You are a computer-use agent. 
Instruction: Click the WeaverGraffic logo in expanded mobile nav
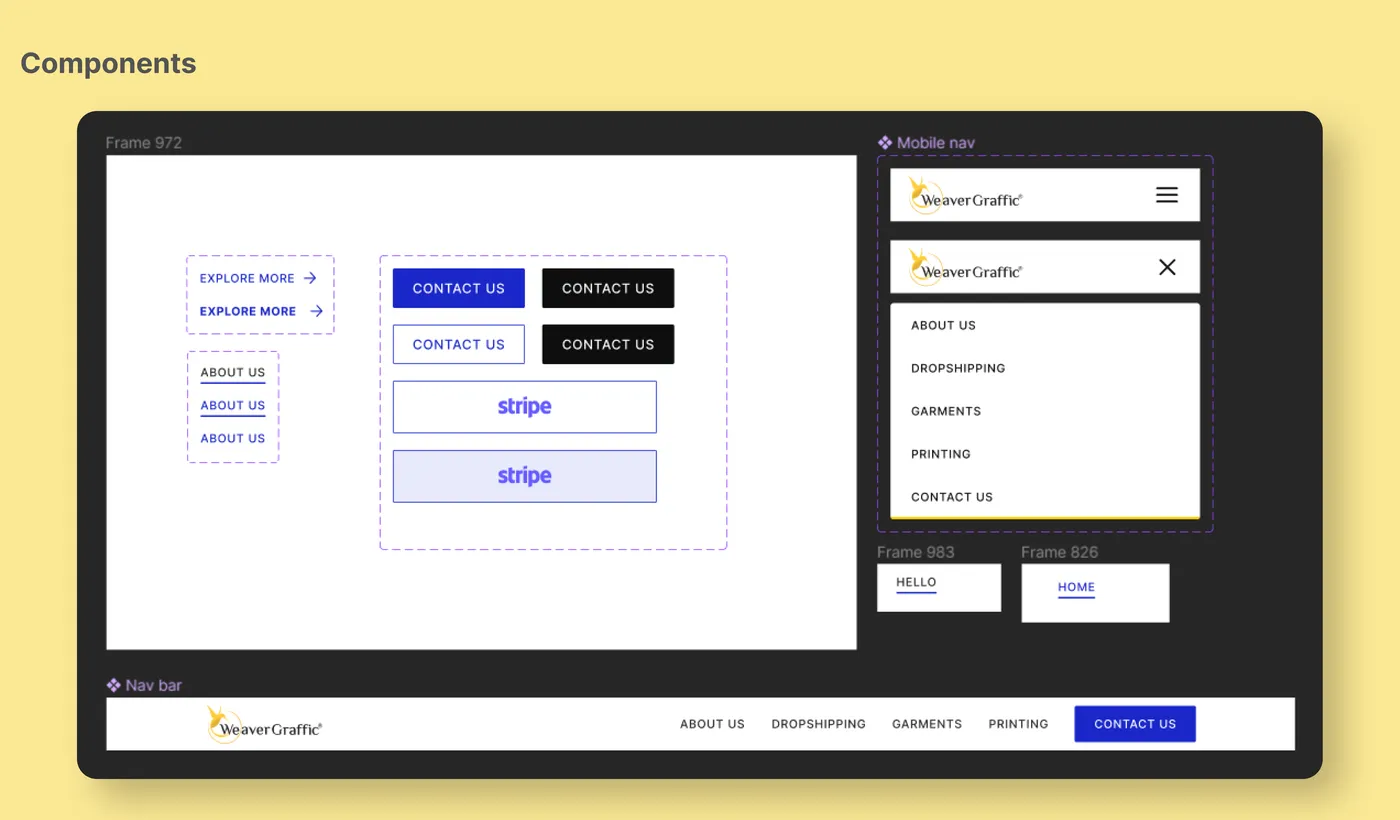[965, 267]
